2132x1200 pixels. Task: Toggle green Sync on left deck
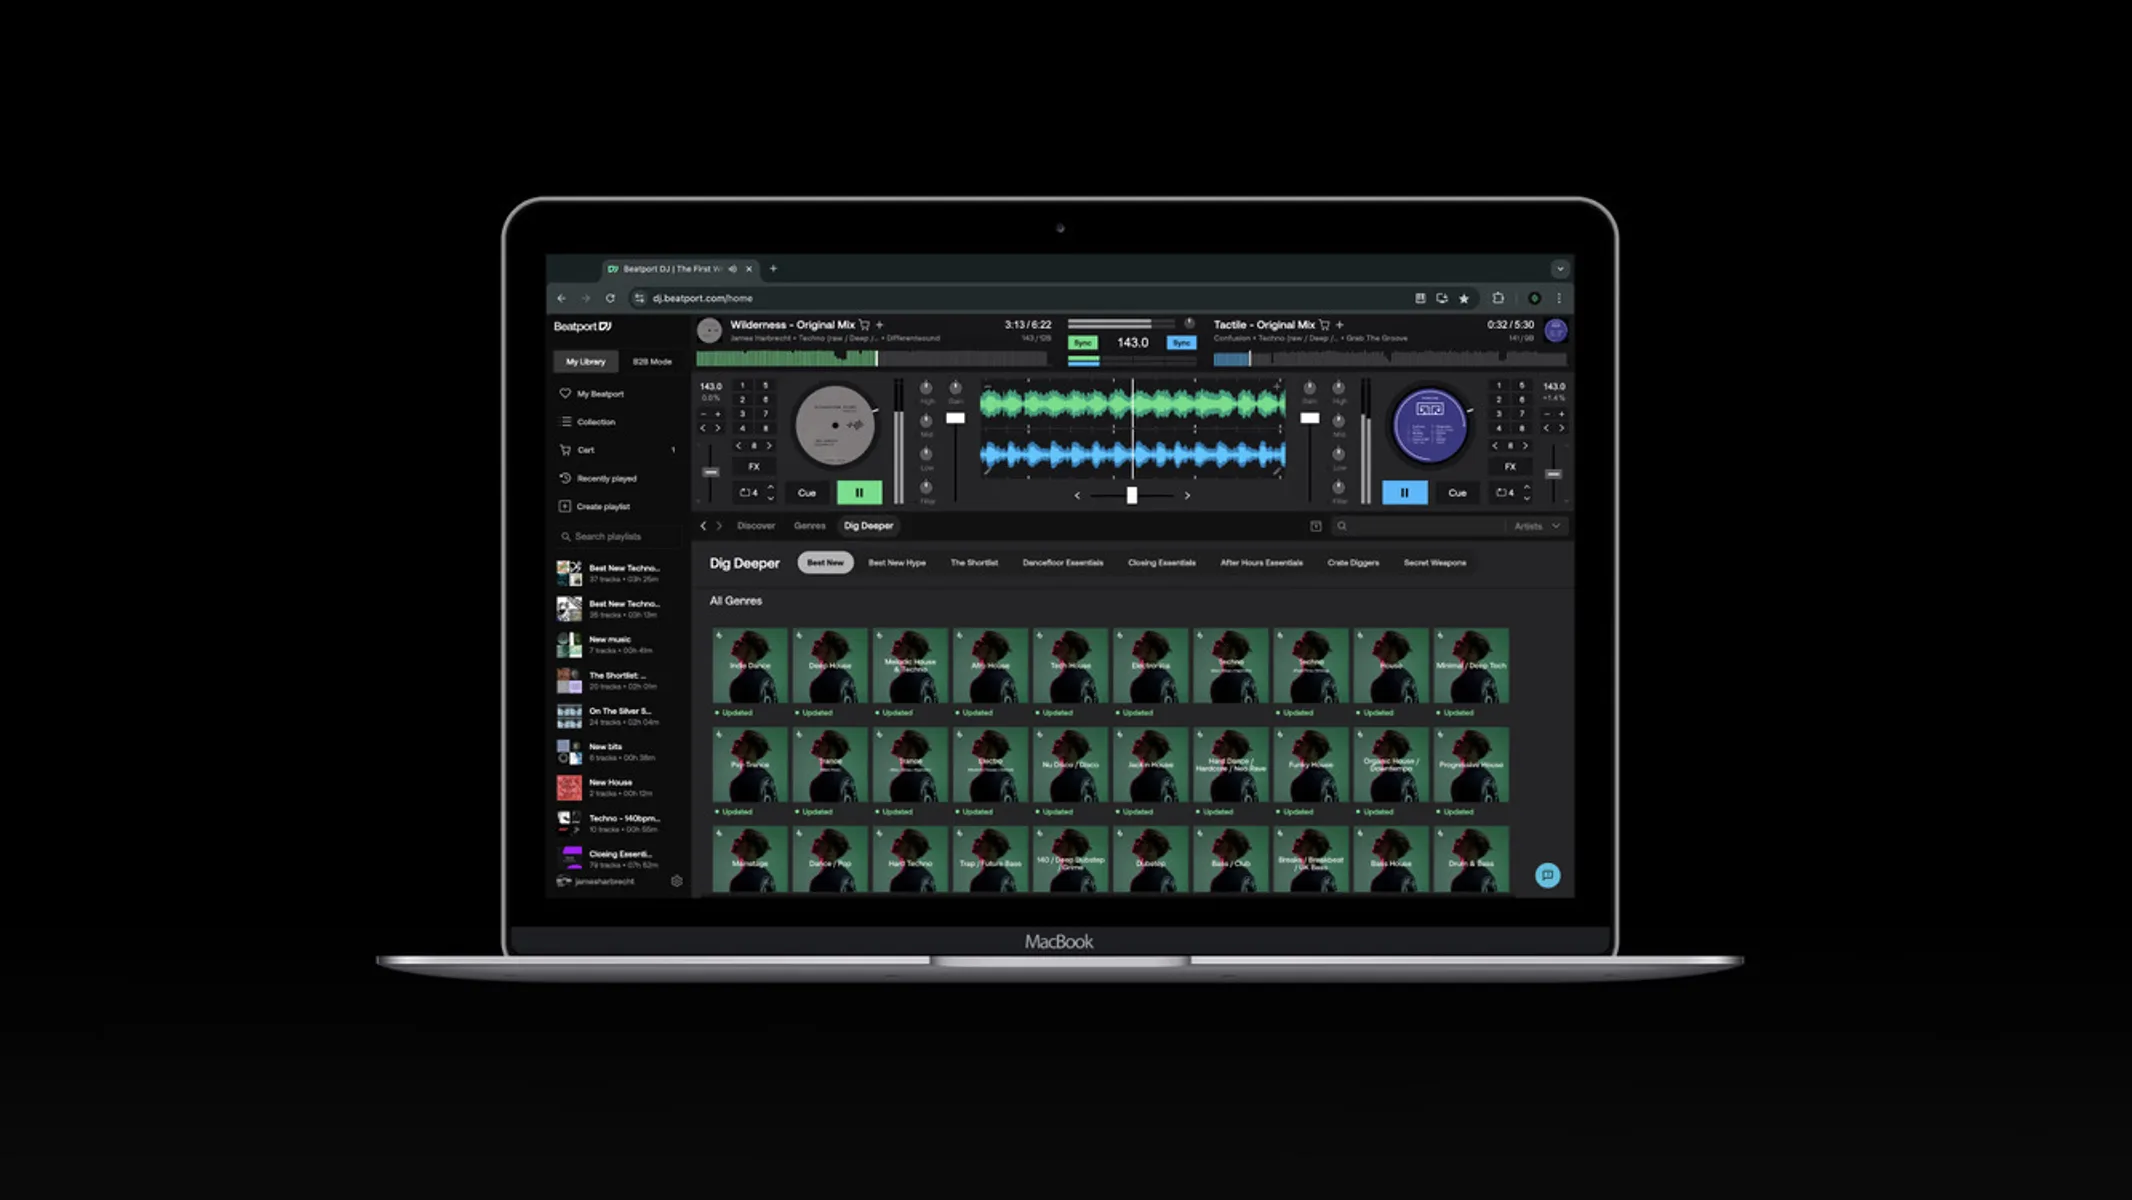pyautogui.click(x=1083, y=343)
